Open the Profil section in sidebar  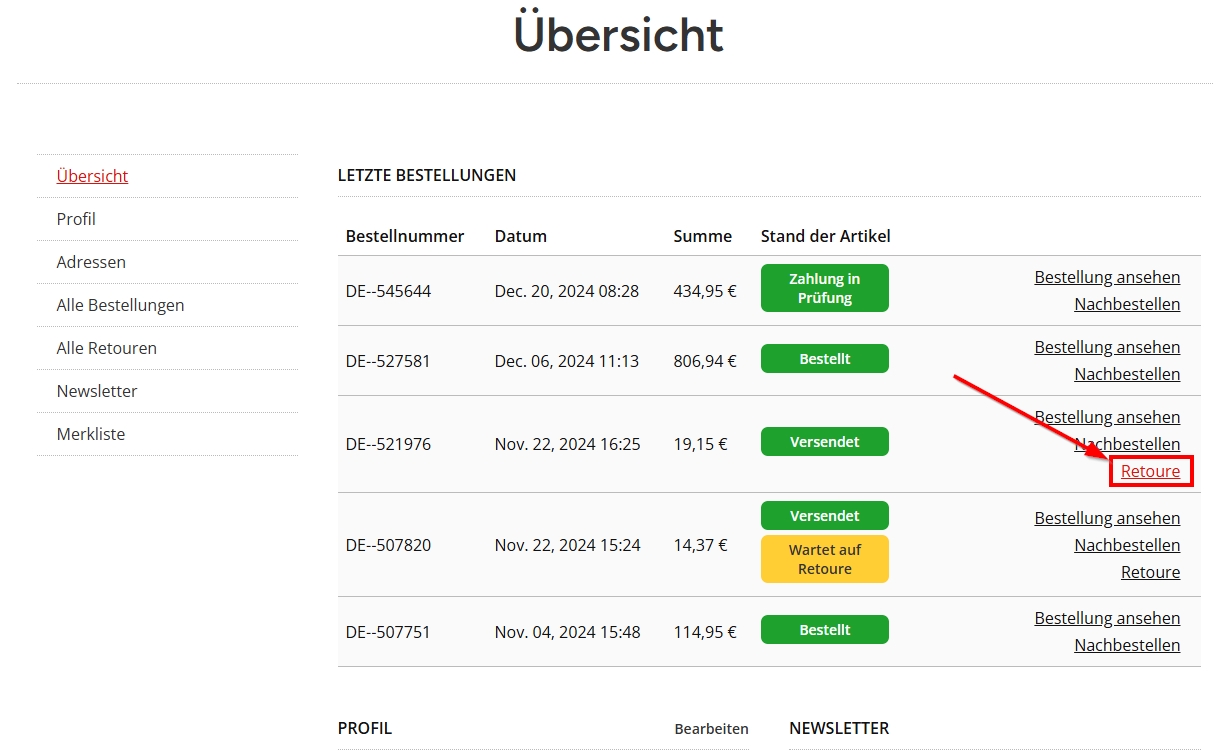pyautogui.click(x=75, y=218)
